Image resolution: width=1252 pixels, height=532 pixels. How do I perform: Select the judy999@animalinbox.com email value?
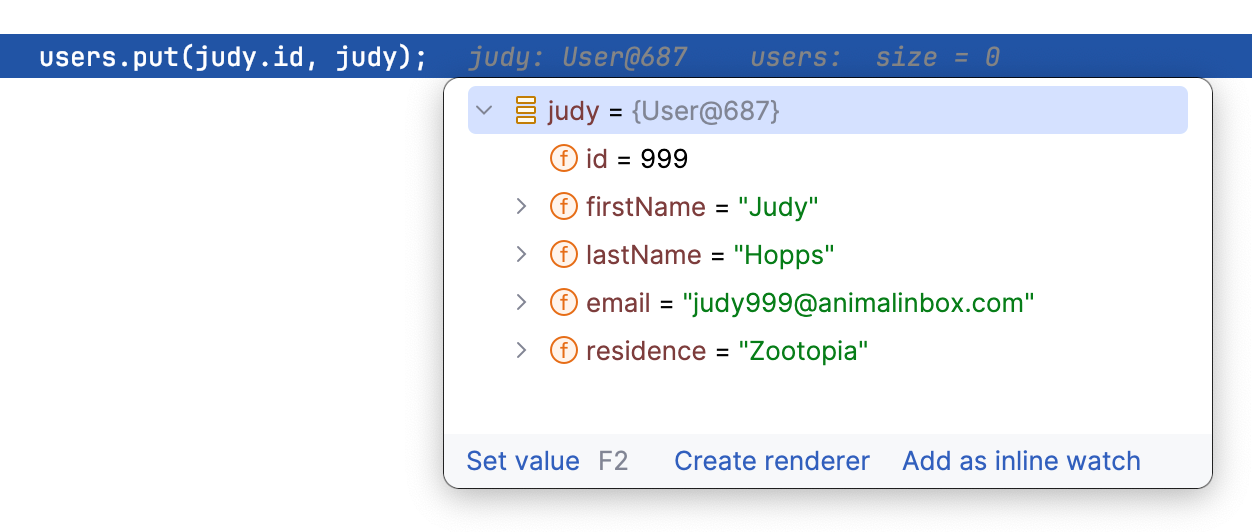point(858,303)
